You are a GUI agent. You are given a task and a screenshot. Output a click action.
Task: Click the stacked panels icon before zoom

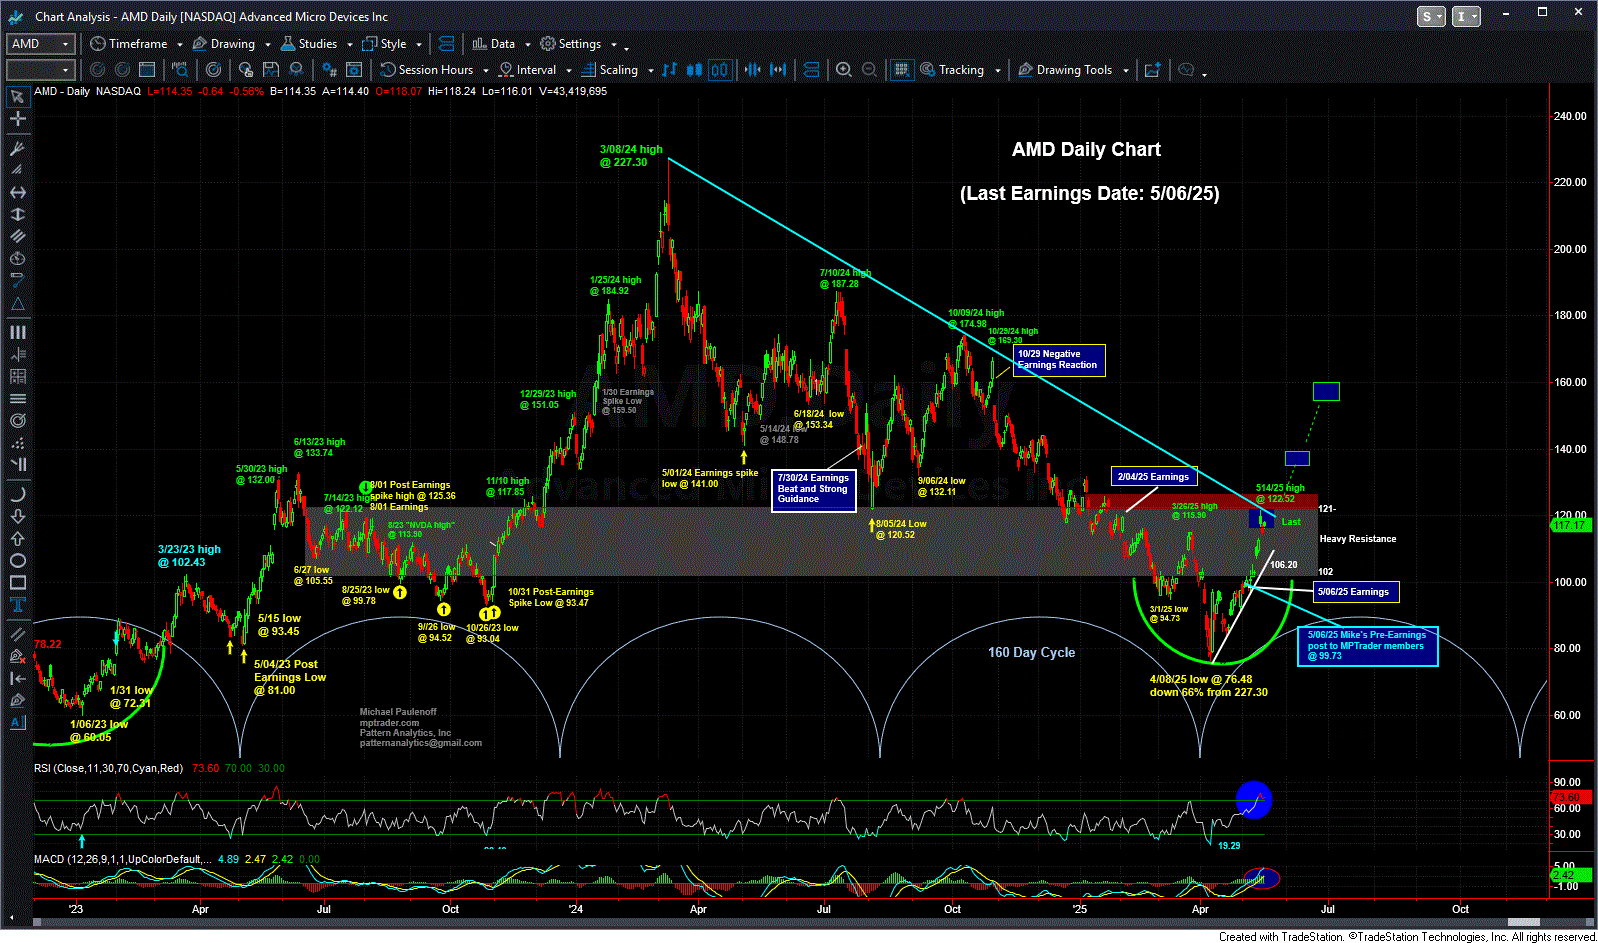(x=811, y=70)
